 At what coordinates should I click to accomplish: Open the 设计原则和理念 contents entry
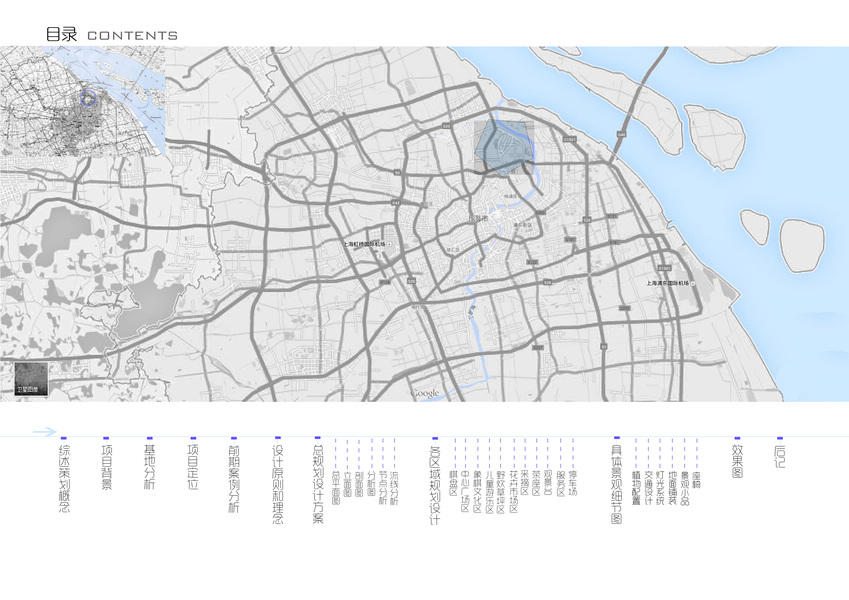278,484
